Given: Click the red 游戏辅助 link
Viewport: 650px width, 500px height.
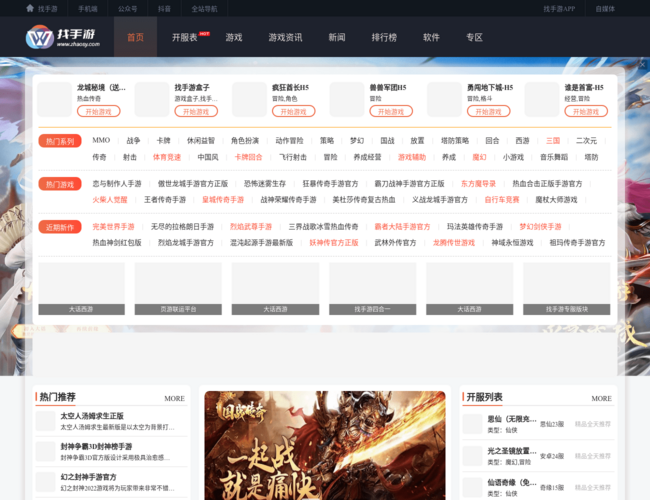Looking at the screenshot, I should [412, 157].
